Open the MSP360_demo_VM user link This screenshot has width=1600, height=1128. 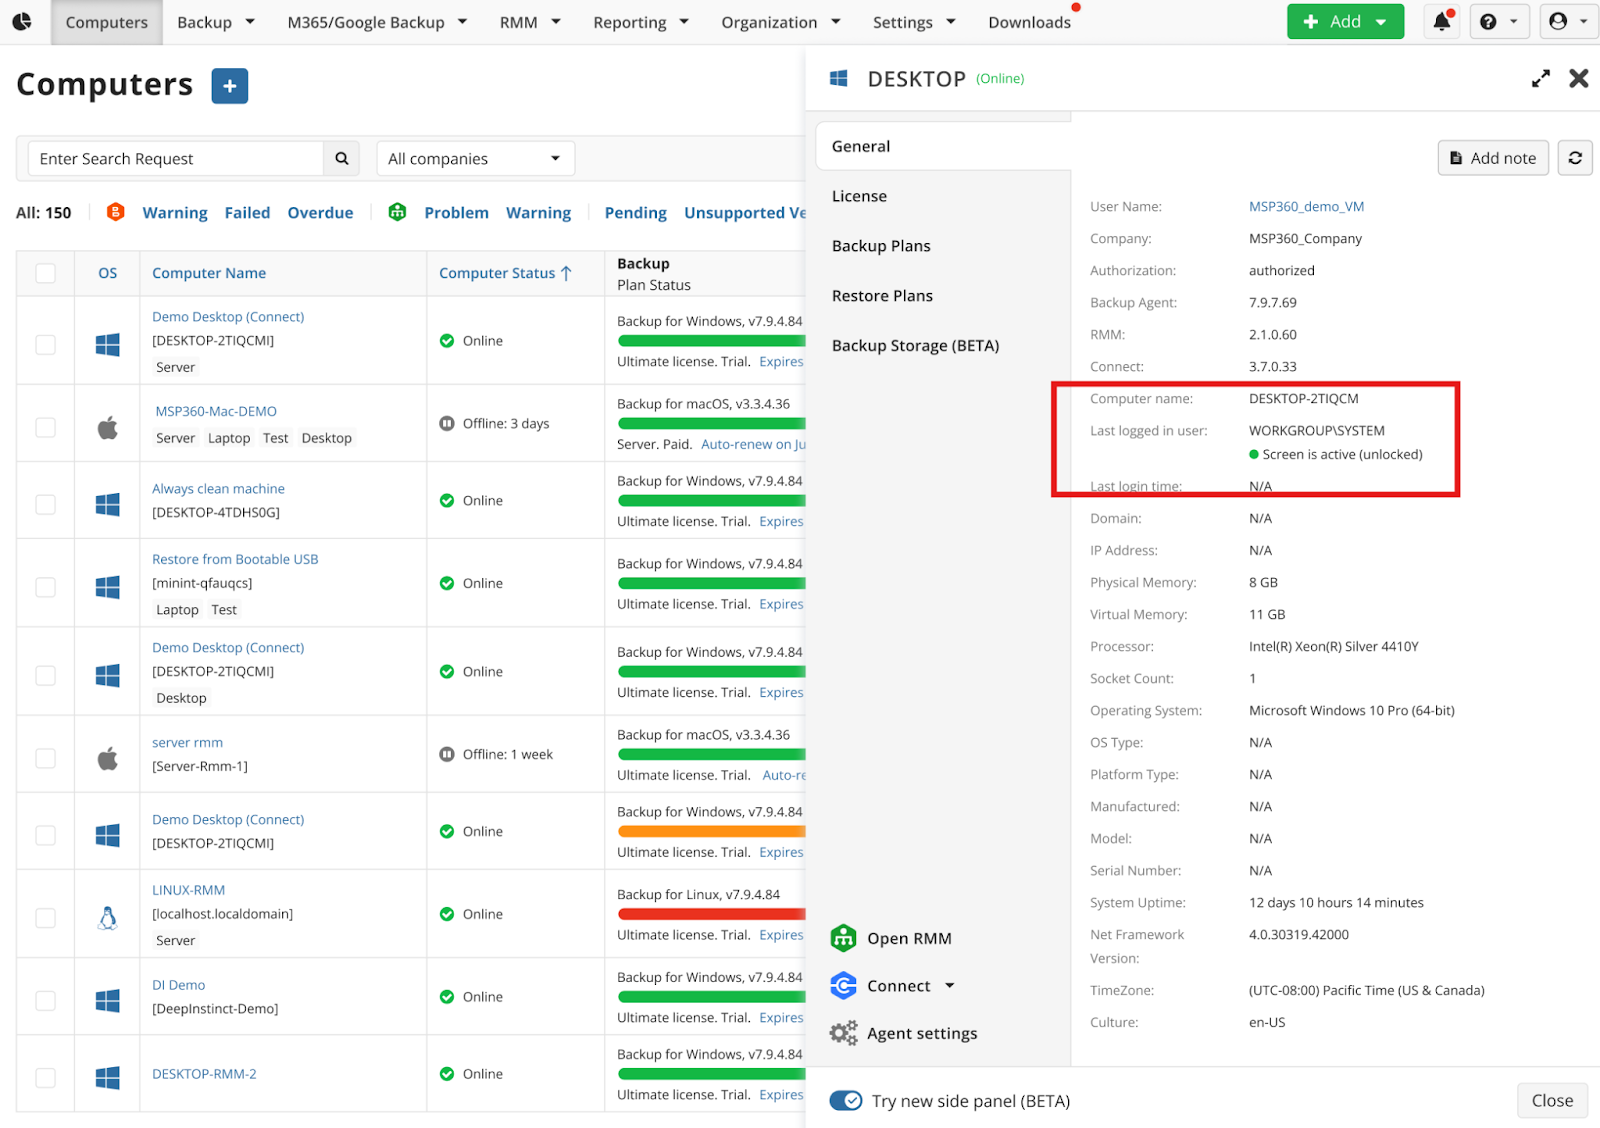click(x=1307, y=206)
